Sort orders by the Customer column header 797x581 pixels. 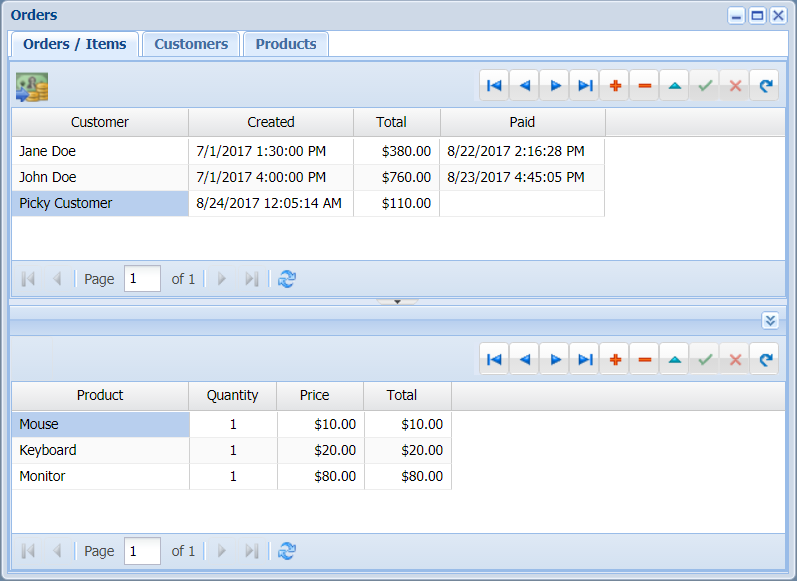100,122
